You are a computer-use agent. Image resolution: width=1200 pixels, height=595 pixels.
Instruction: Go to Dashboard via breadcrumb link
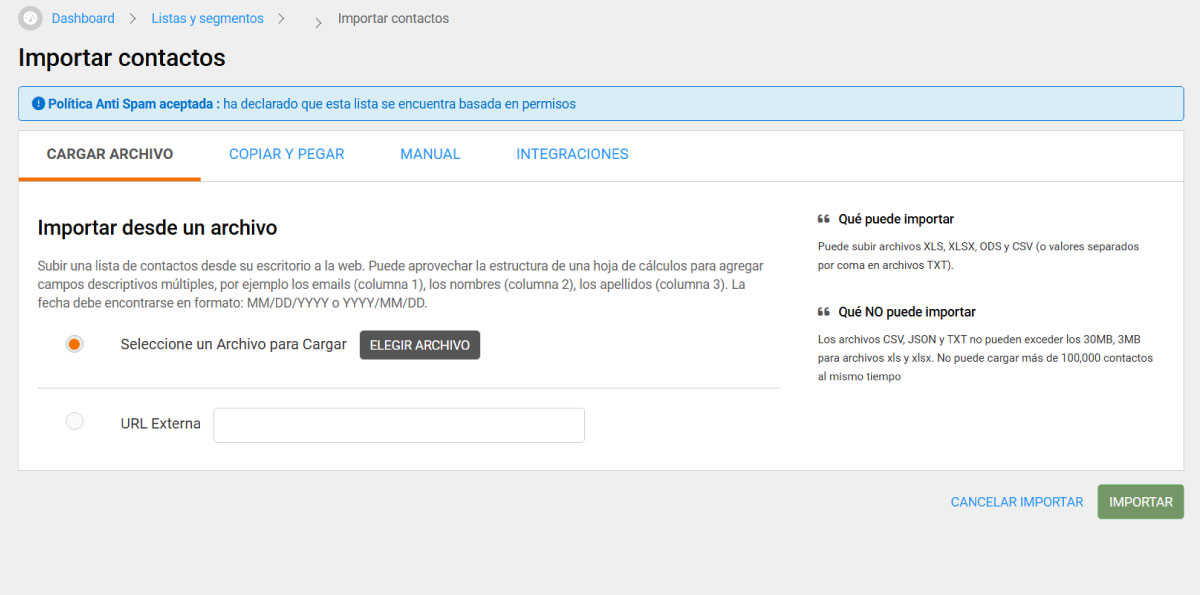click(x=83, y=19)
